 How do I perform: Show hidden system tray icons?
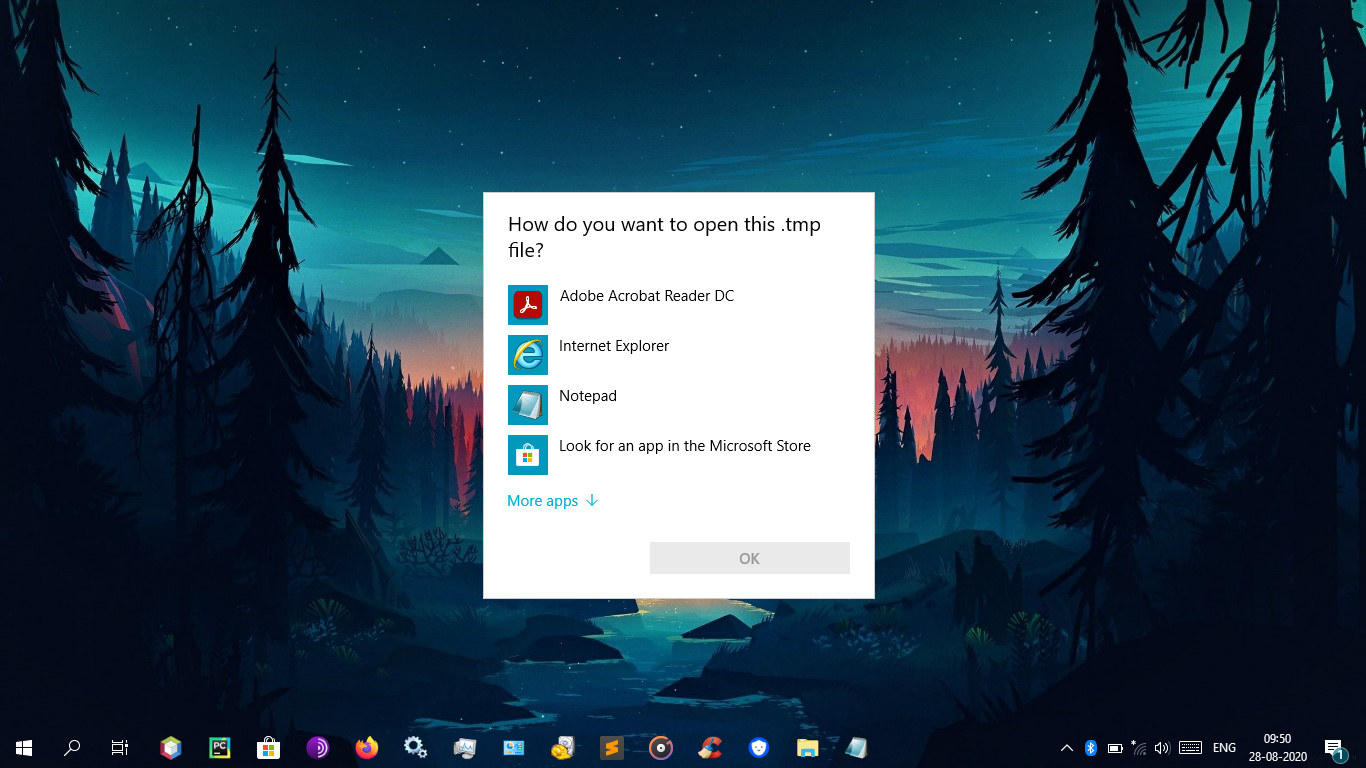click(1067, 747)
